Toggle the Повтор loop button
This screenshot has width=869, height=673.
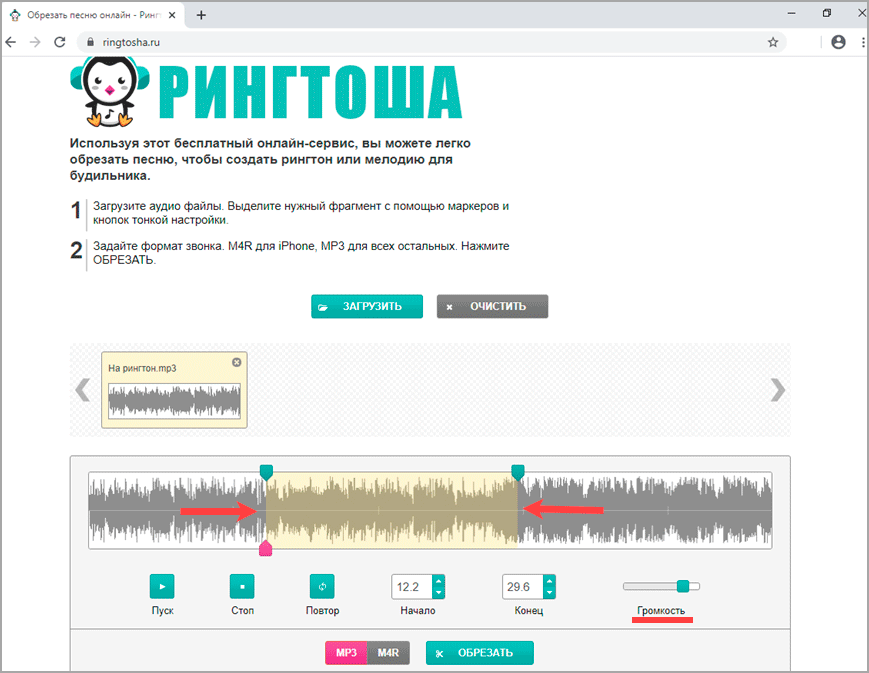click(322, 587)
